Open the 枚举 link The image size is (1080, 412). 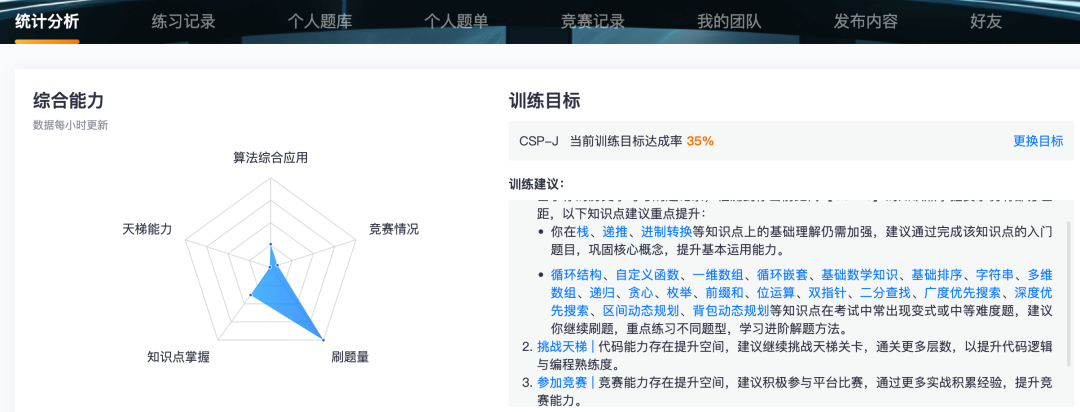tap(678, 292)
